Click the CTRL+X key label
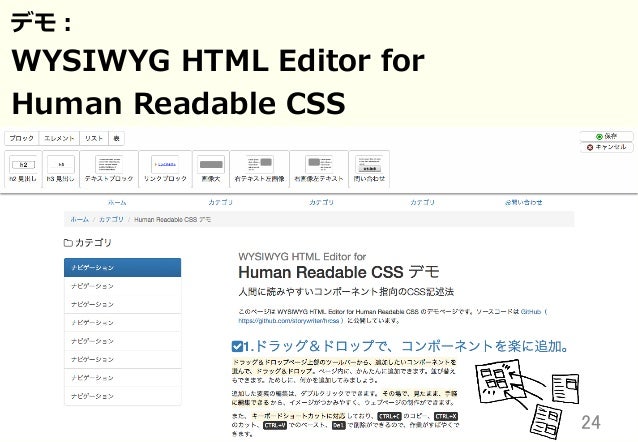The width and height of the screenshot is (638, 442). 446,416
